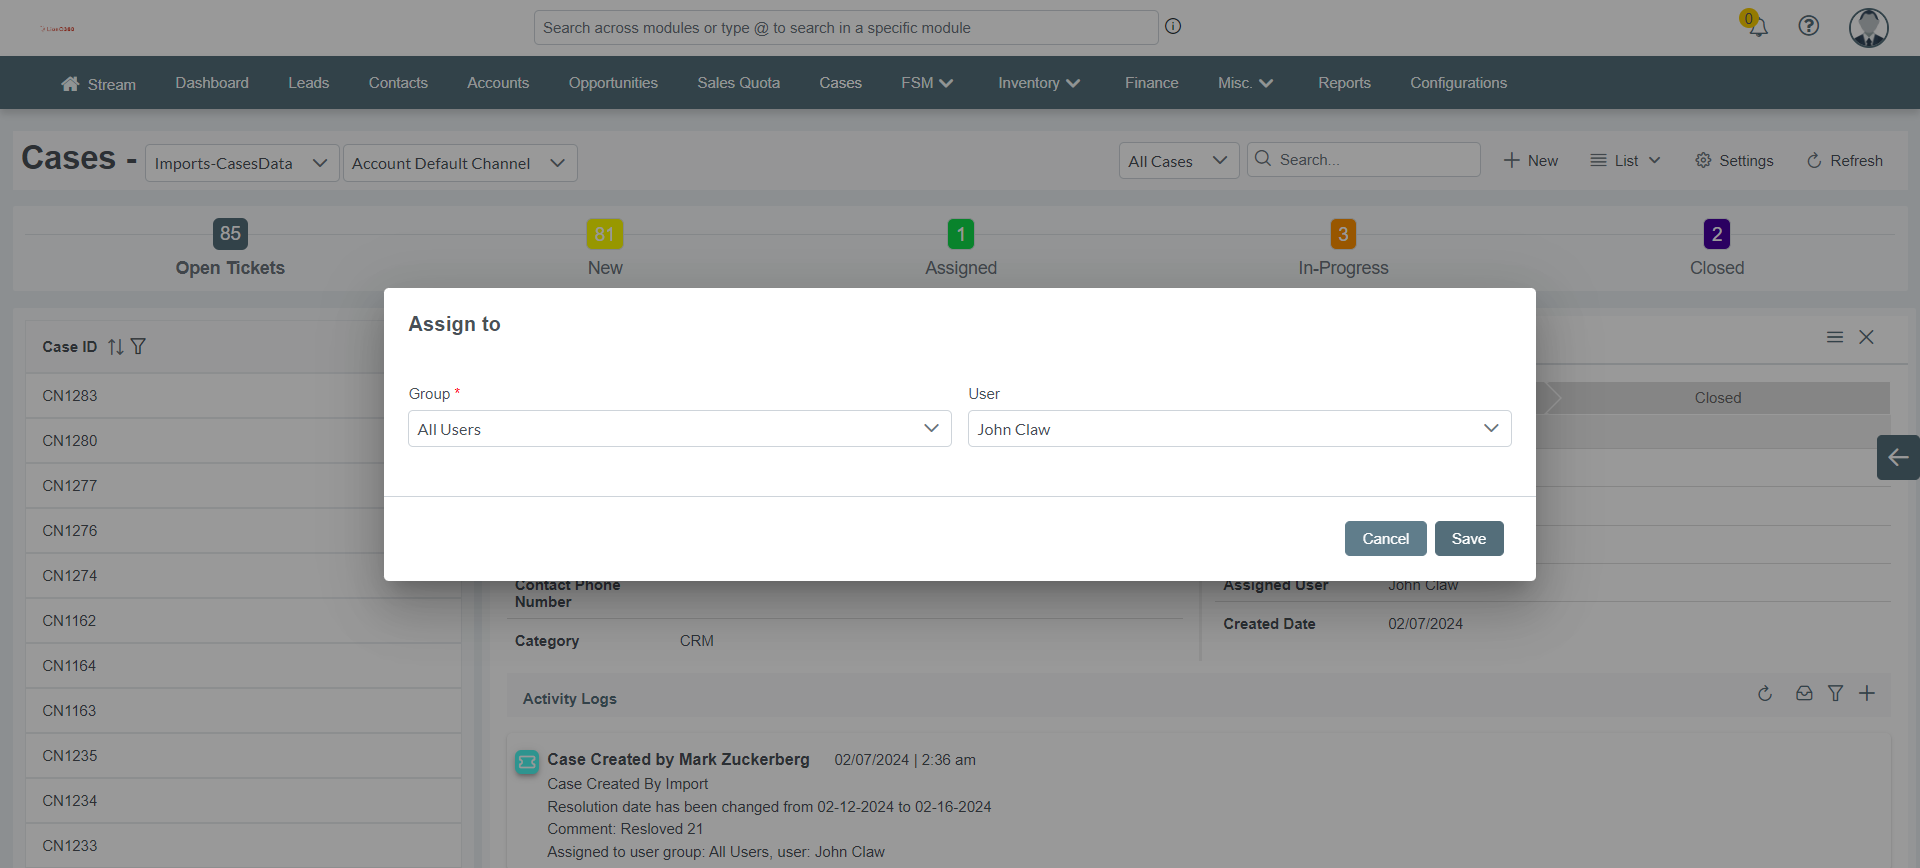Save the assignment
The width and height of the screenshot is (1920, 868).
pos(1469,538)
